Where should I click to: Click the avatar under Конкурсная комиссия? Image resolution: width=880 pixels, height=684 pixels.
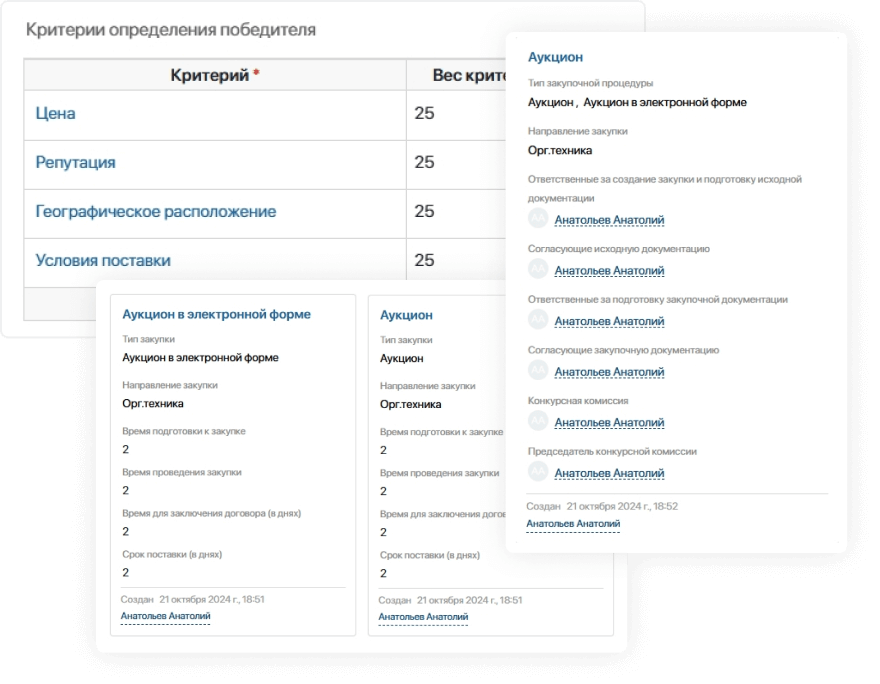[x=540, y=421]
